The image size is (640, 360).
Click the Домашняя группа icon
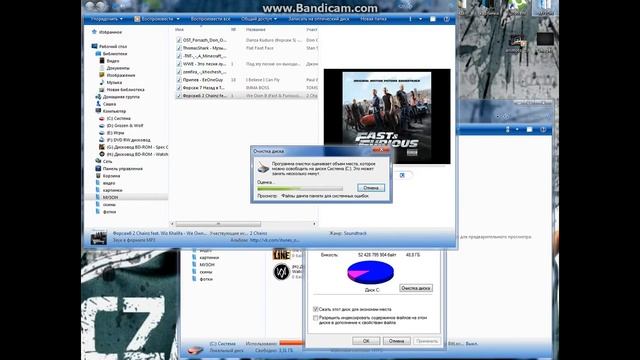(98, 97)
